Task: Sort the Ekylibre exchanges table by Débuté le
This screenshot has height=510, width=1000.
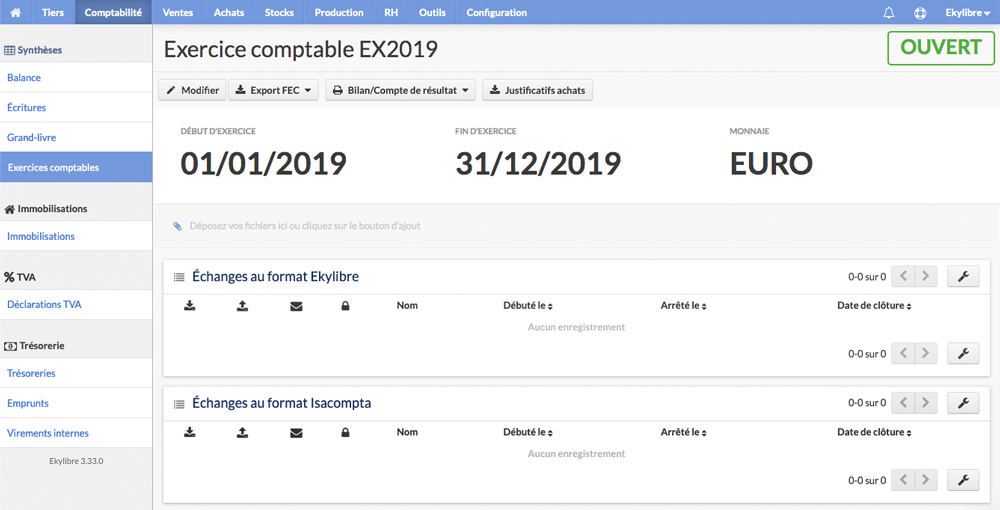Action: [x=527, y=306]
